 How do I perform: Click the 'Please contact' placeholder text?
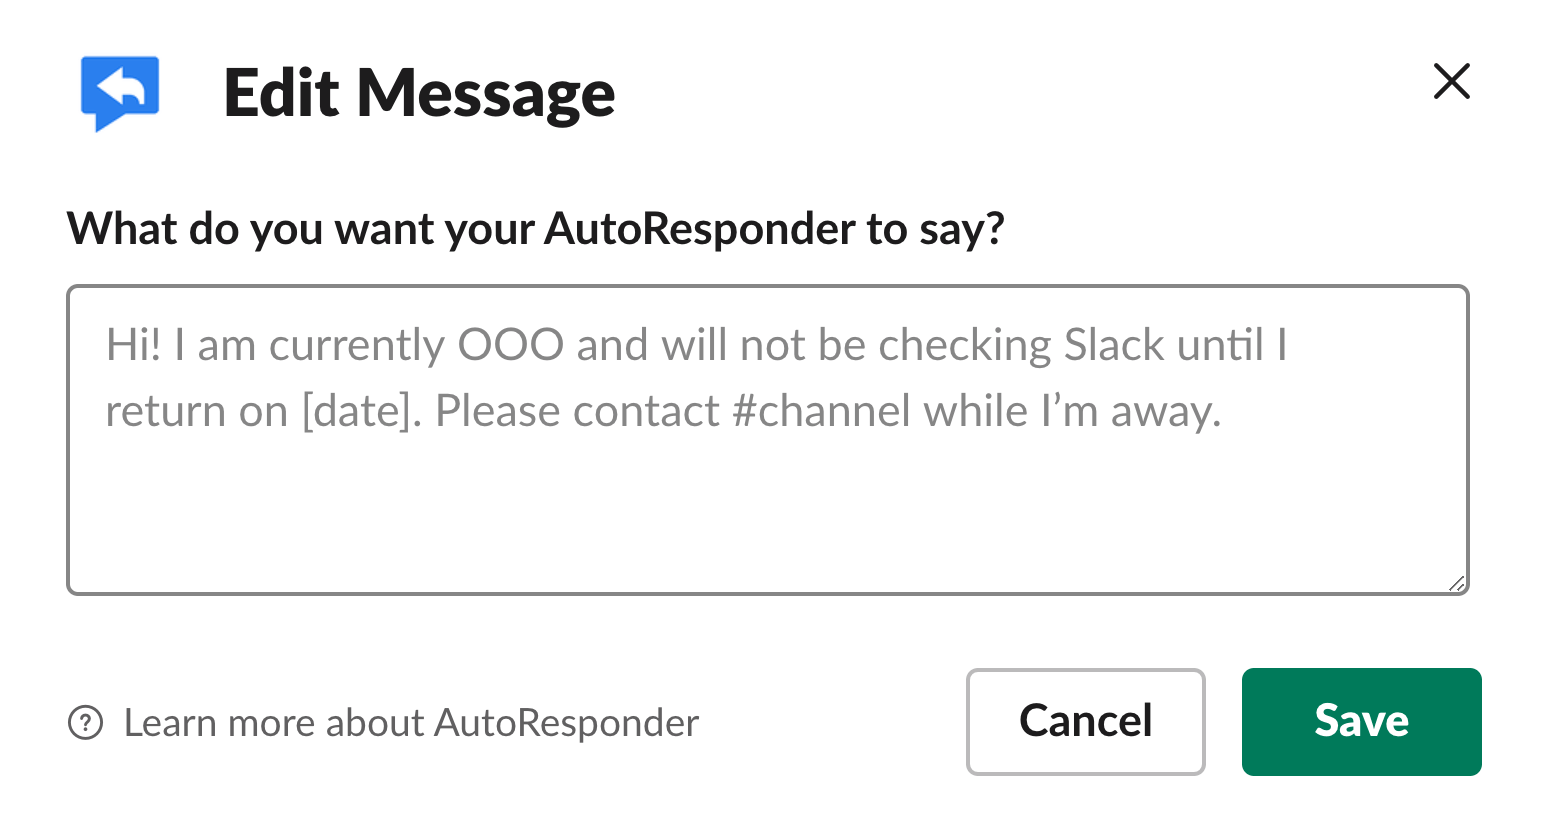(x=578, y=411)
